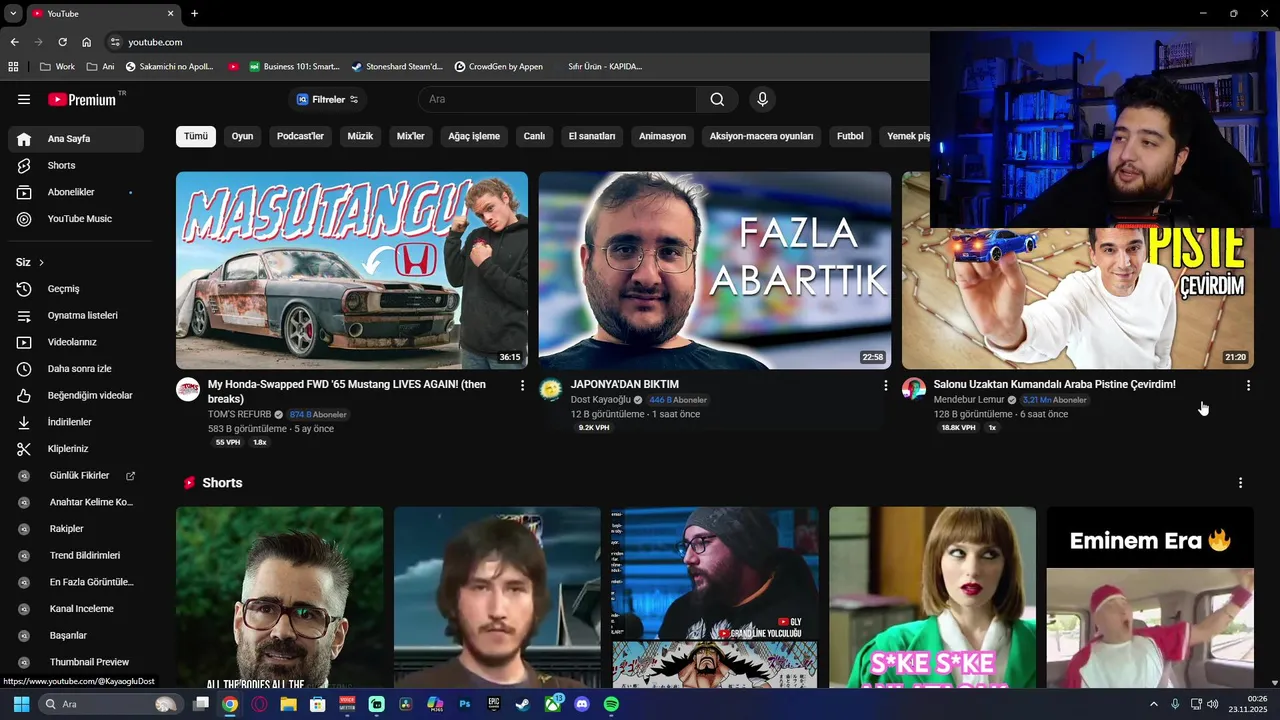
Task: Expand the Siz section chevron
Action: [x=41, y=262]
